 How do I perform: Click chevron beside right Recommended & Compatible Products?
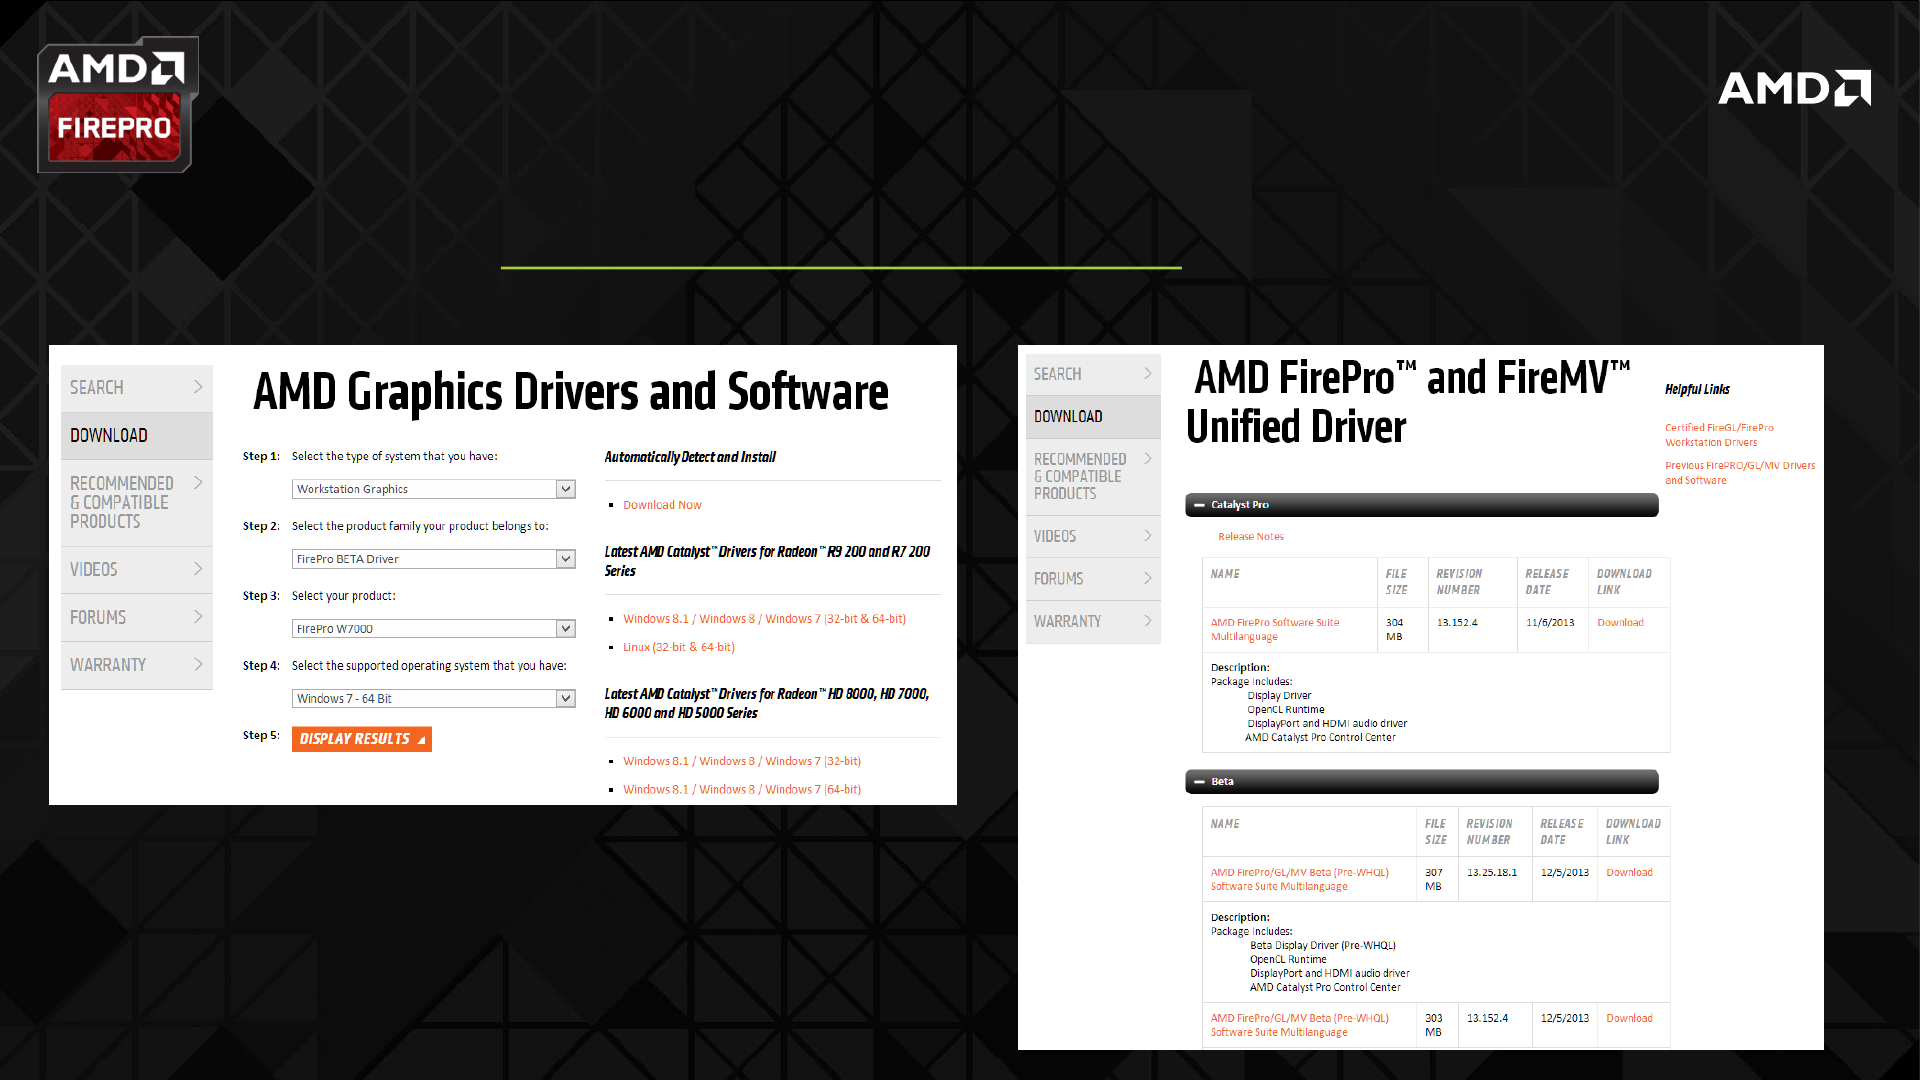(1148, 459)
